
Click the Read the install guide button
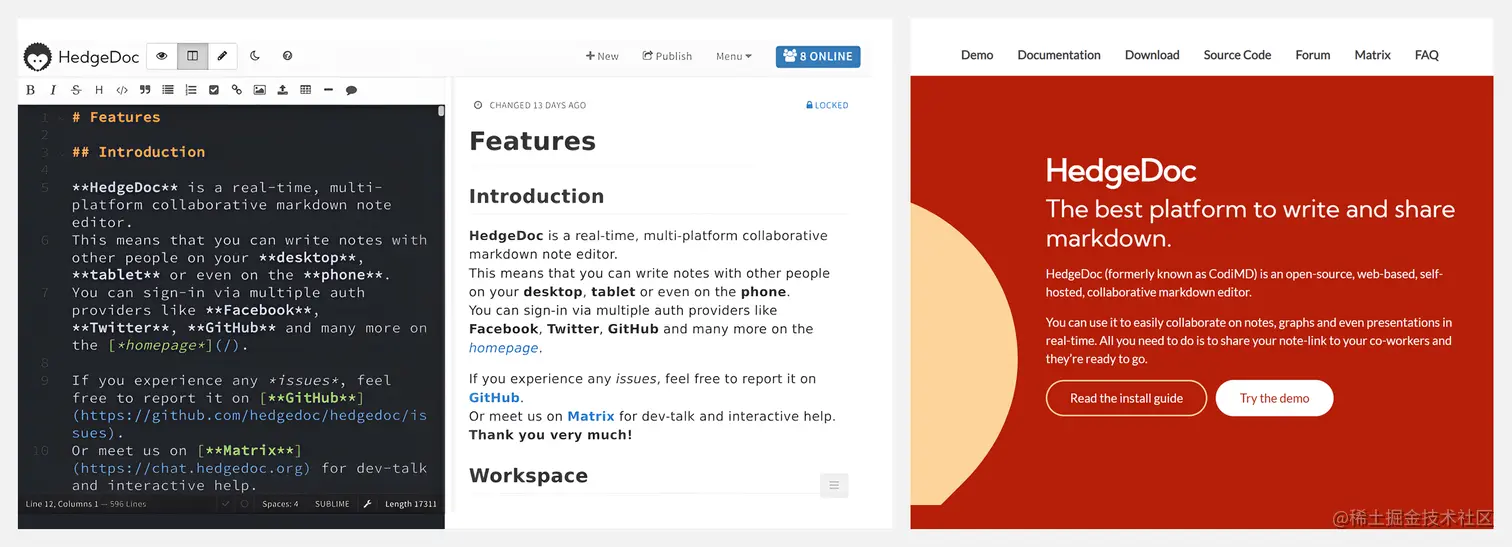[1126, 398]
